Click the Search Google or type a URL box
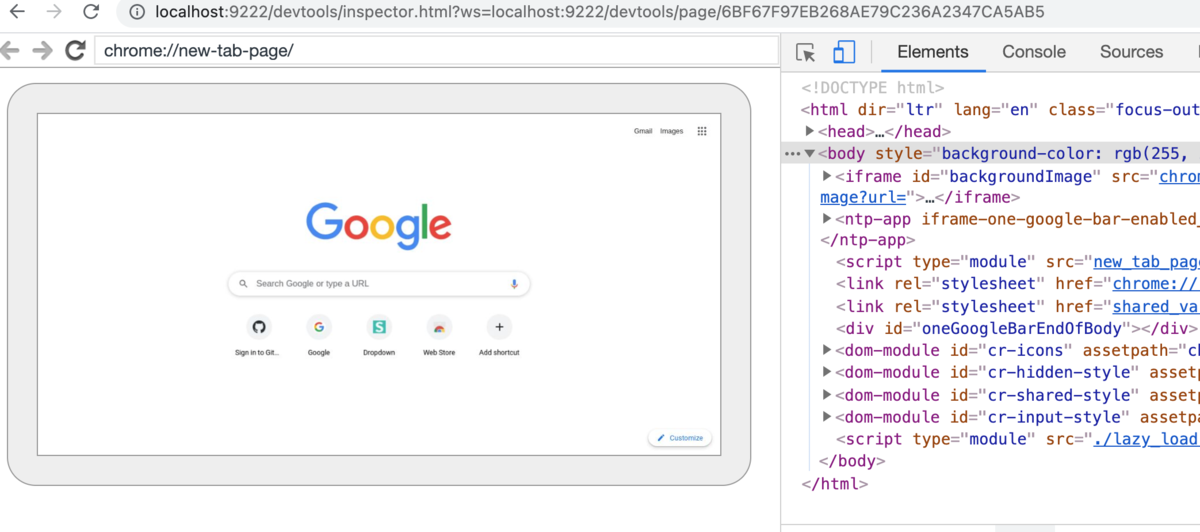Image resolution: width=1200 pixels, height=532 pixels. tap(379, 284)
